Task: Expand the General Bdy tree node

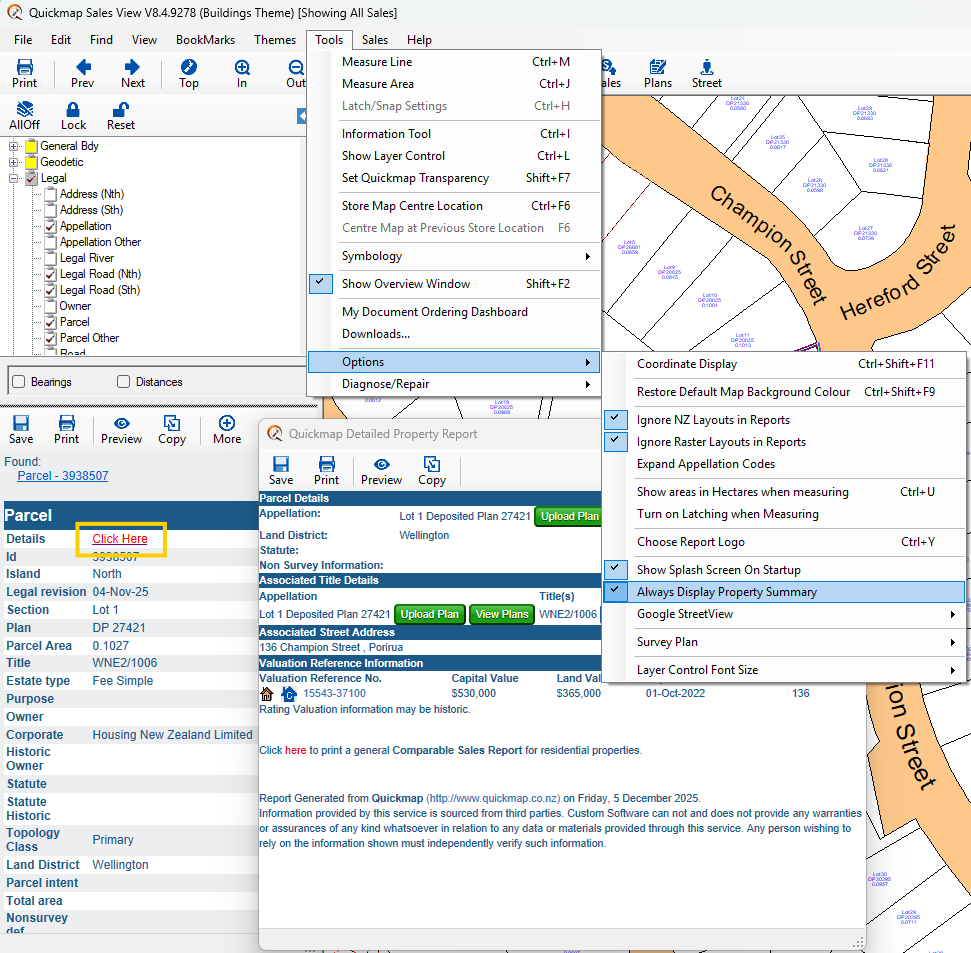Action: (14, 146)
